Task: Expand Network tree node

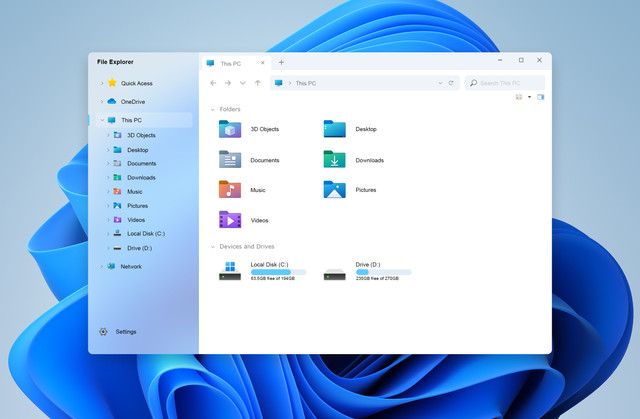Action: pos(102,266)
